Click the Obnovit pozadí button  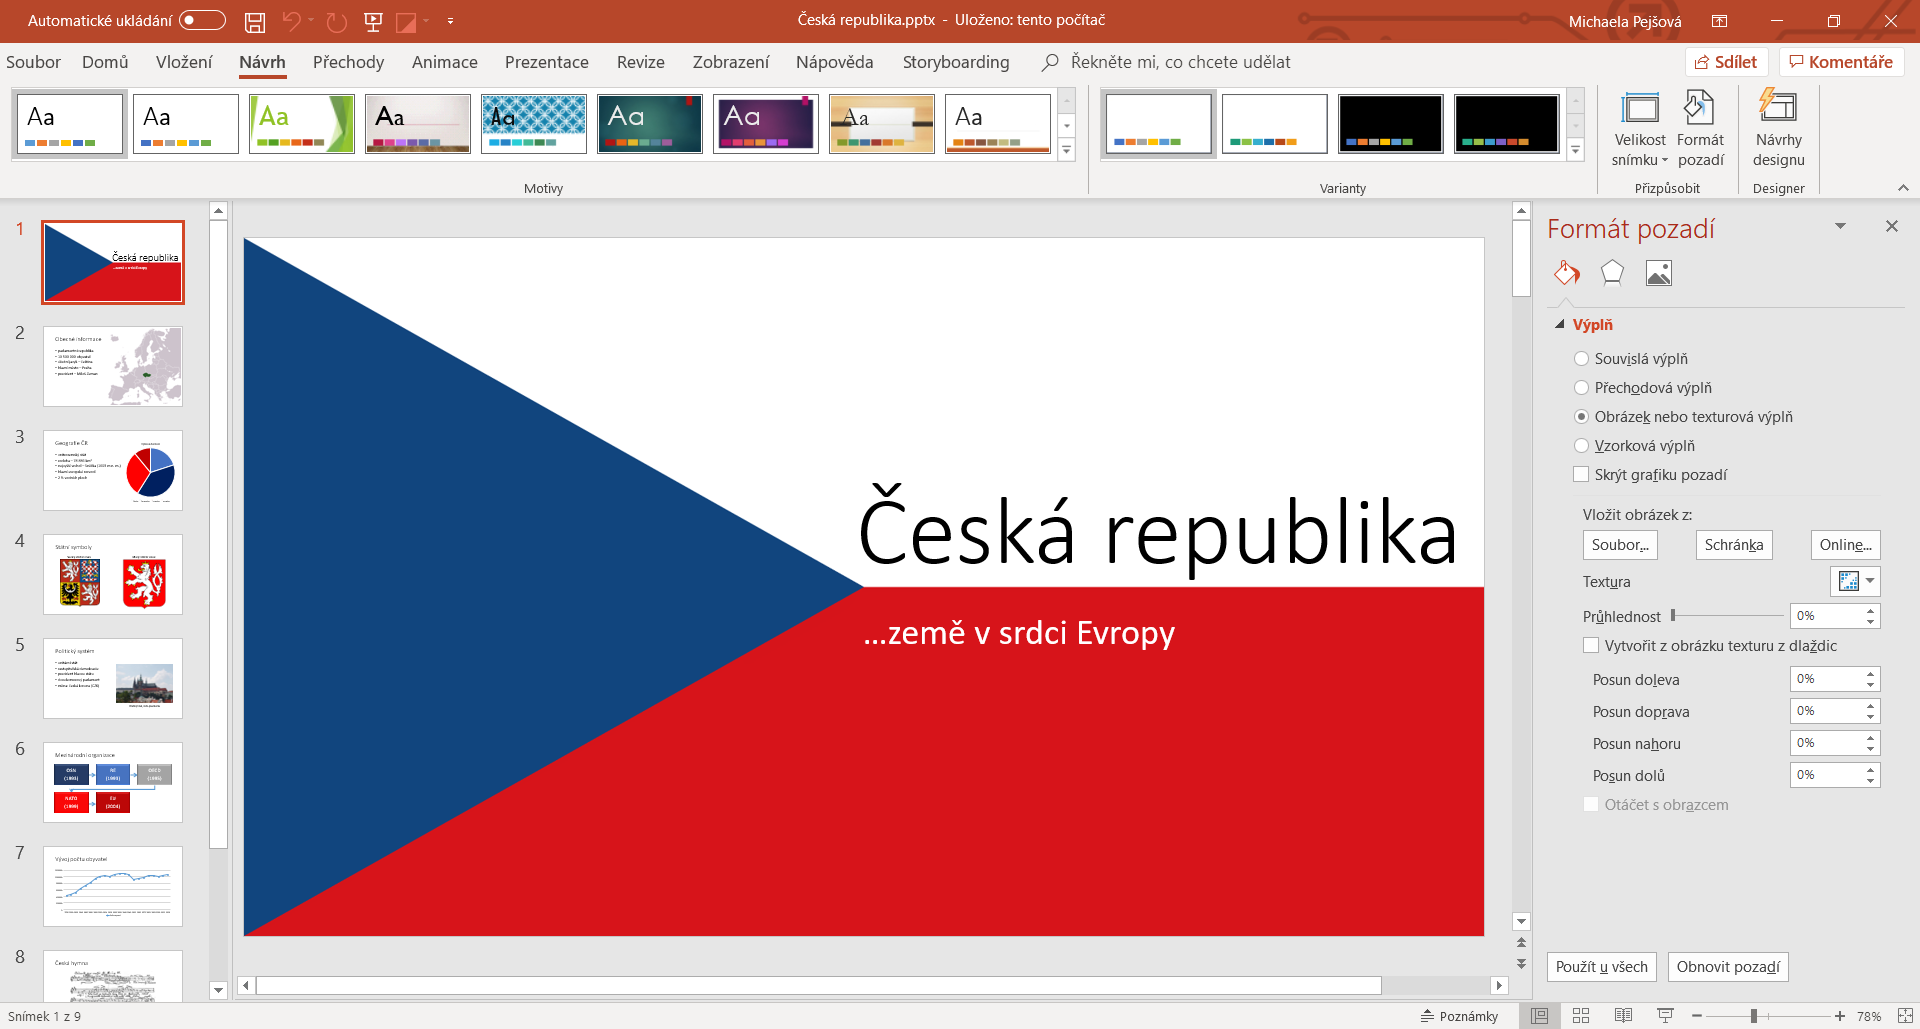(x=1727, y=967)
